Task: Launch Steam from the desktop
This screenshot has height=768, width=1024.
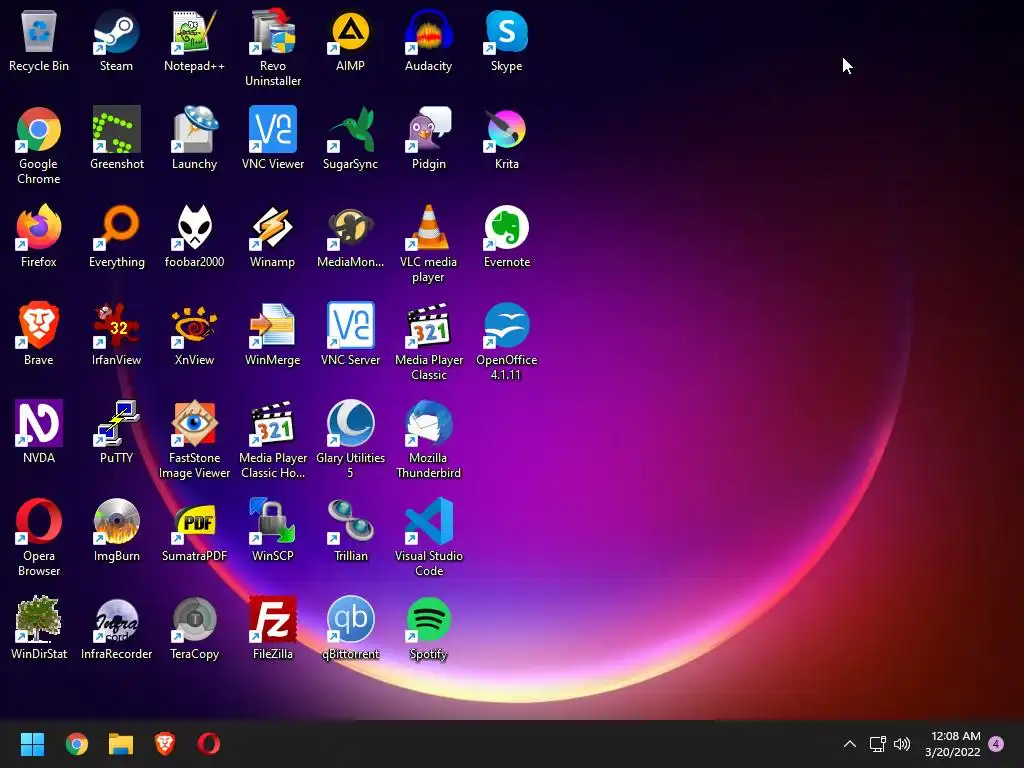Action: click(116, 32)
